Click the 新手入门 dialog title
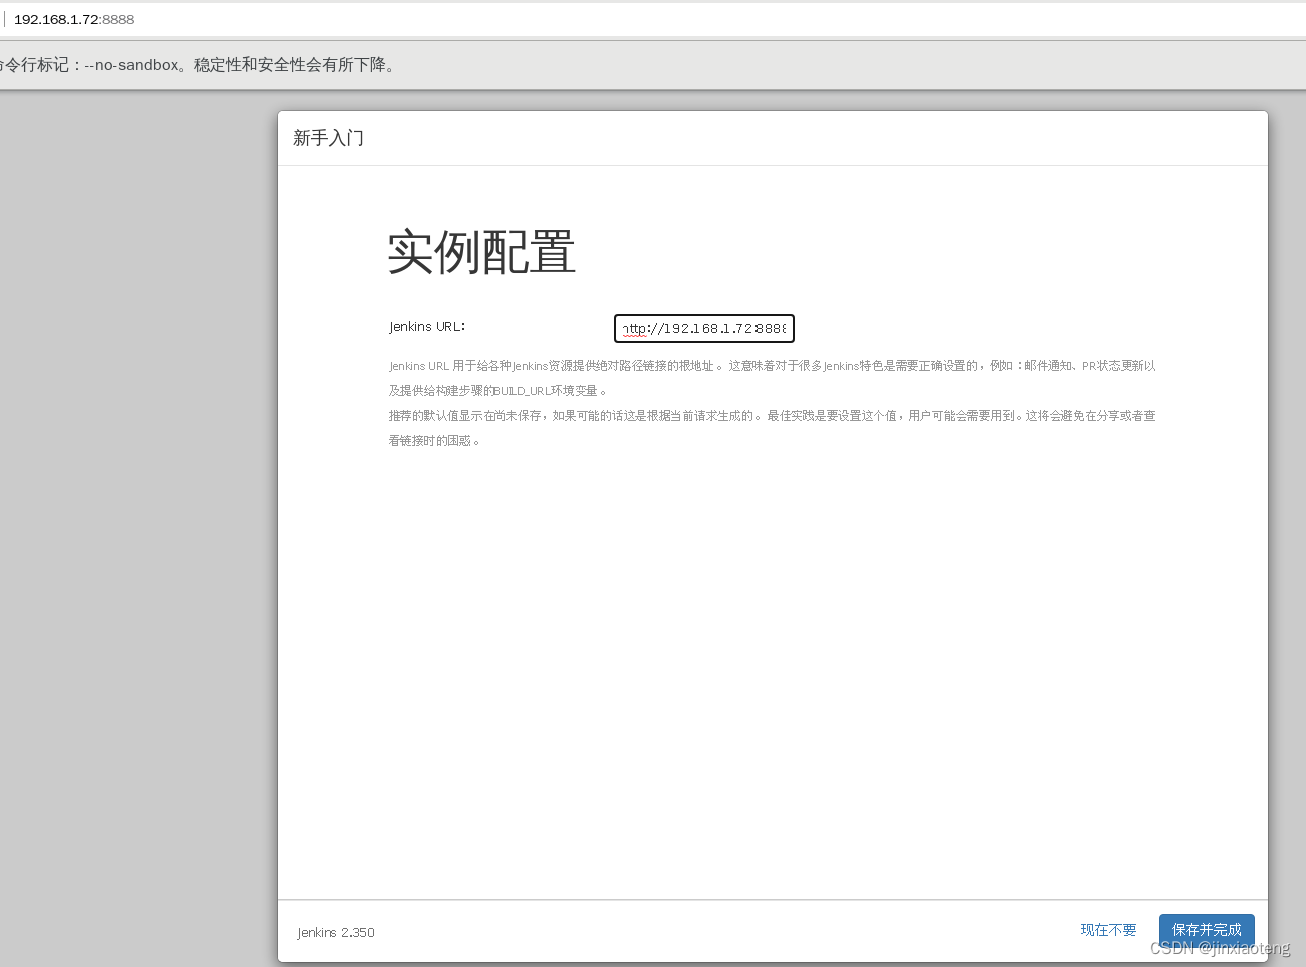 328,138
